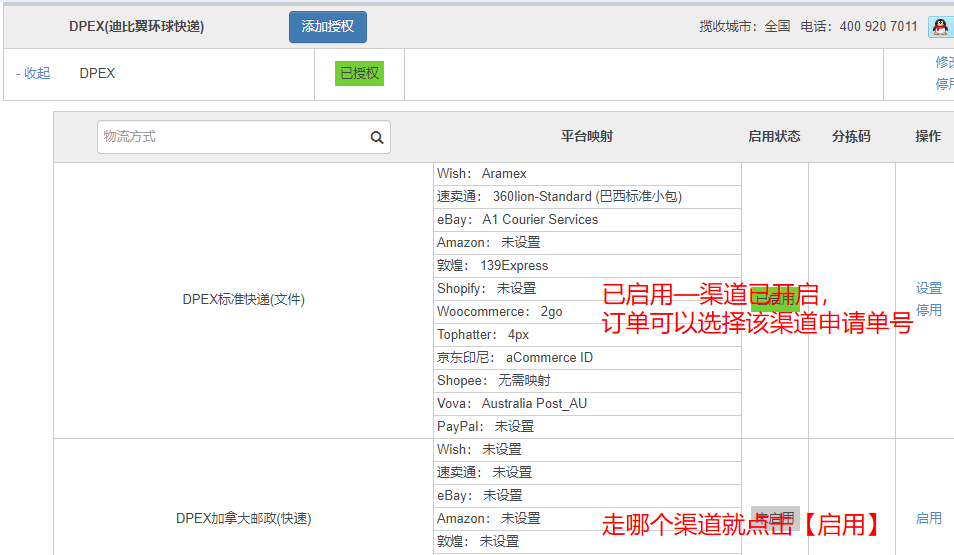Image resolution: width=954 pixels, height=555 pixels.
Task: Click 揽收城市: 全国 text
Action: 745,27
